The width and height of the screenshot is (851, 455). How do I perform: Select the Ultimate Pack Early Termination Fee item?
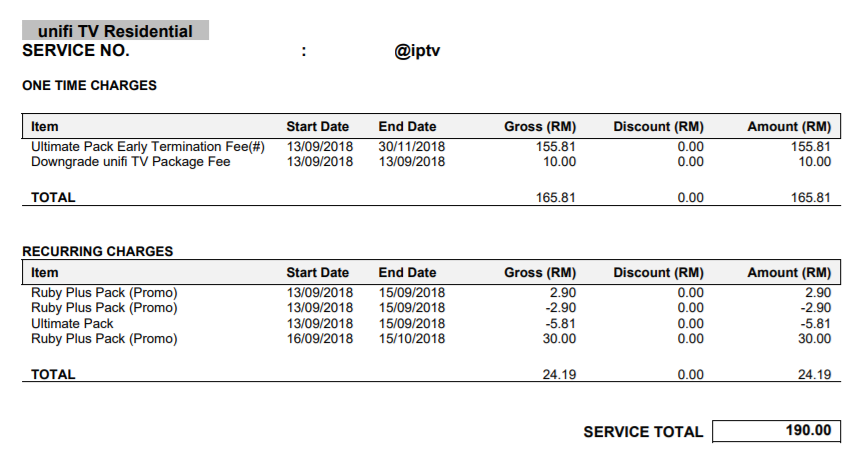click(147, 147)
